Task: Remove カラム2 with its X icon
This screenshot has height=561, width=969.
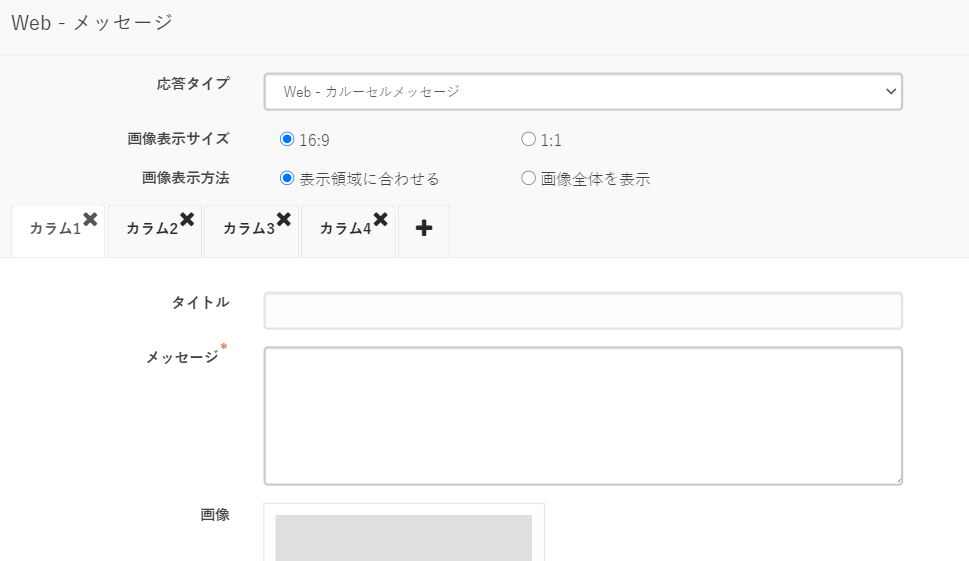Action: pyautogui.click(x=187, y=219)
